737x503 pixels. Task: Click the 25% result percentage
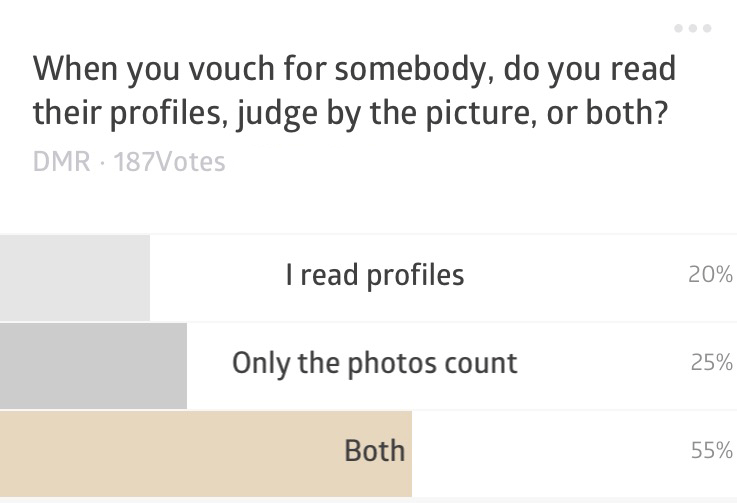(710, 362)
